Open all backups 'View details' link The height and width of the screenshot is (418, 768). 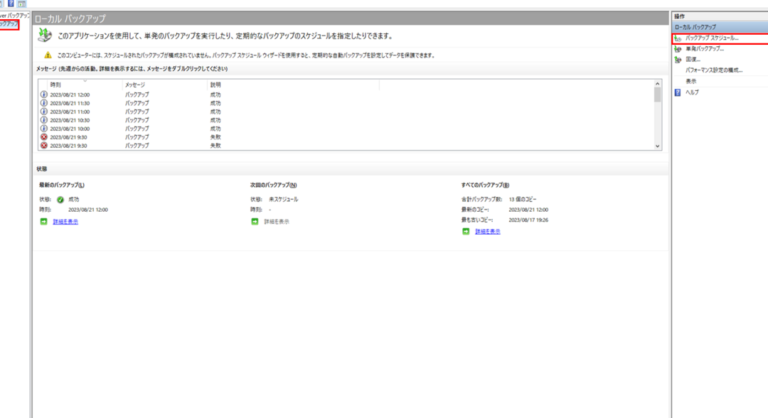(x=488, y=231)
